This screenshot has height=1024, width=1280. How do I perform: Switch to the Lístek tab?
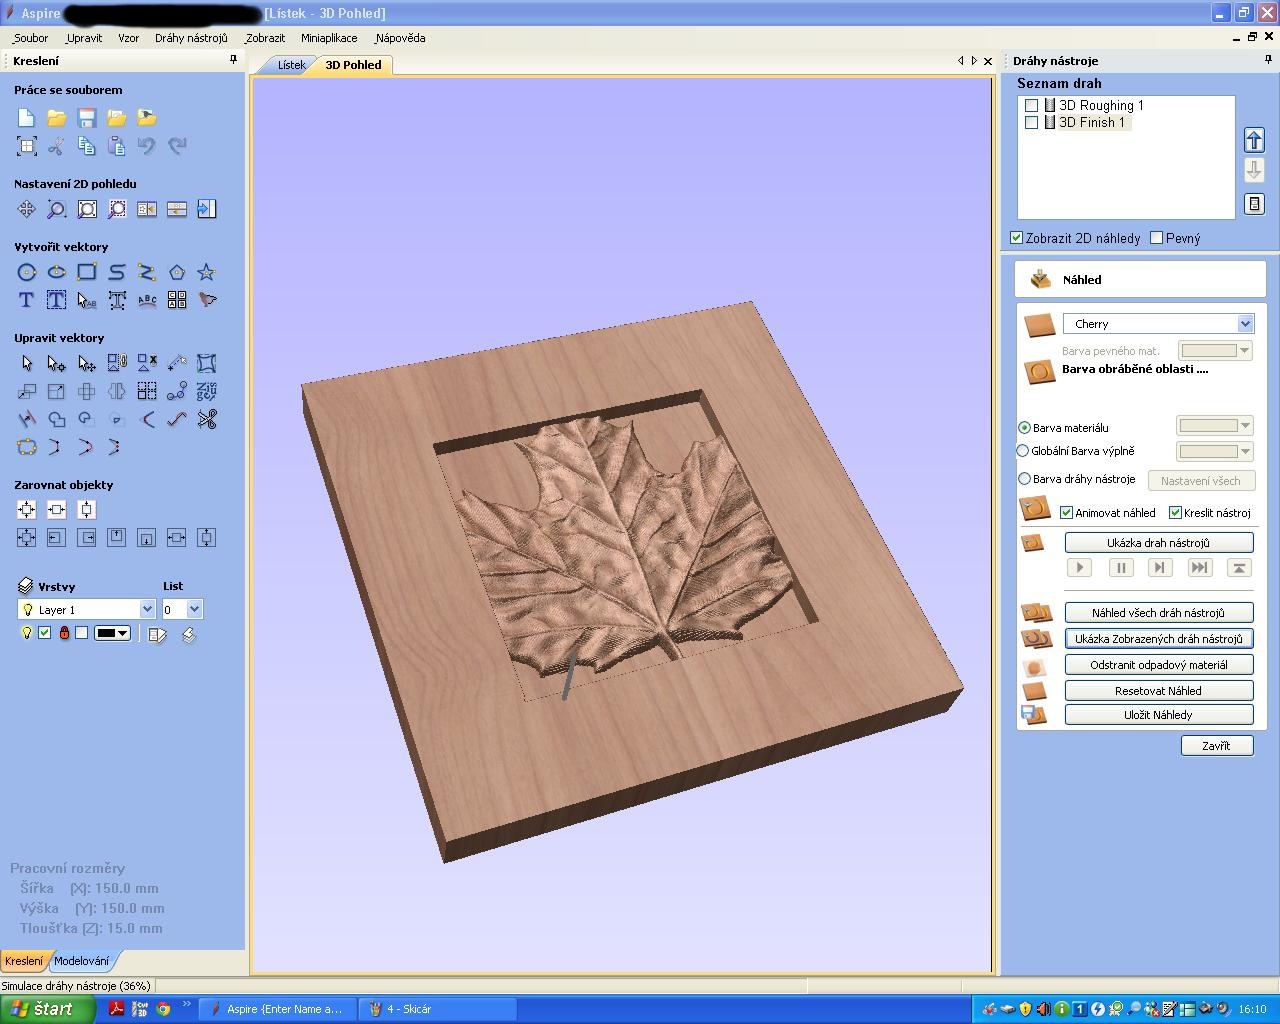291,65
